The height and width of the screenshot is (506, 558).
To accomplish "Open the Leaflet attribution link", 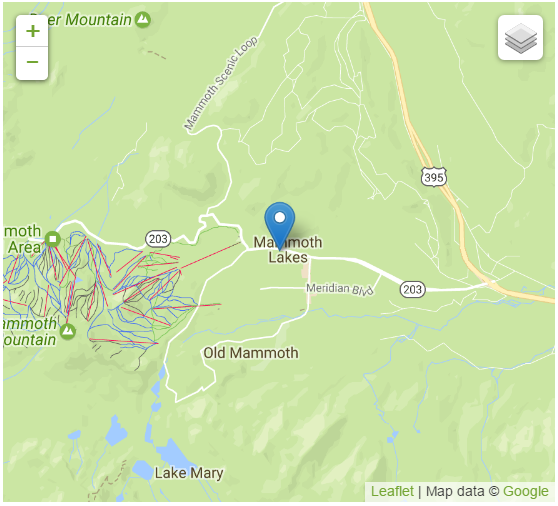I will pos(392,491).
